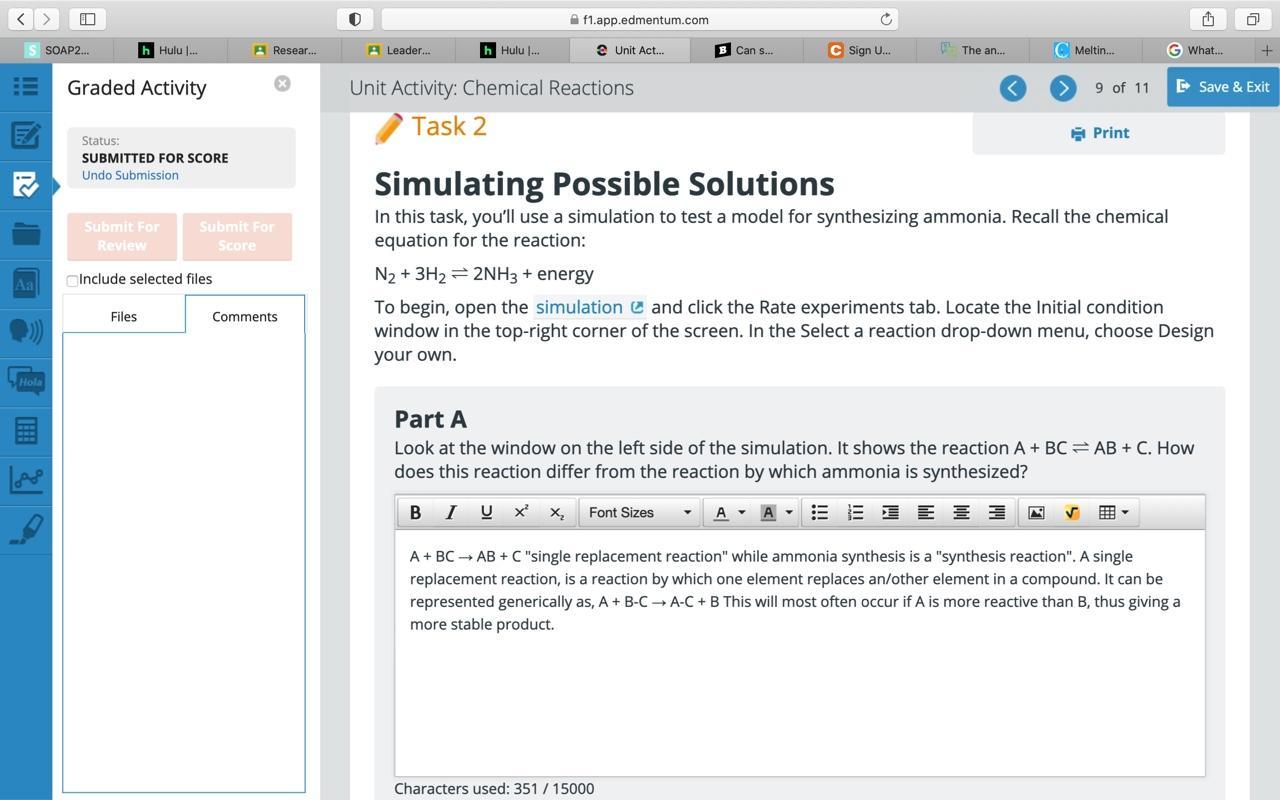The image size is (1280, 800).
Task: Expand the background color dropdown arrow
Action: click(789, 512)
